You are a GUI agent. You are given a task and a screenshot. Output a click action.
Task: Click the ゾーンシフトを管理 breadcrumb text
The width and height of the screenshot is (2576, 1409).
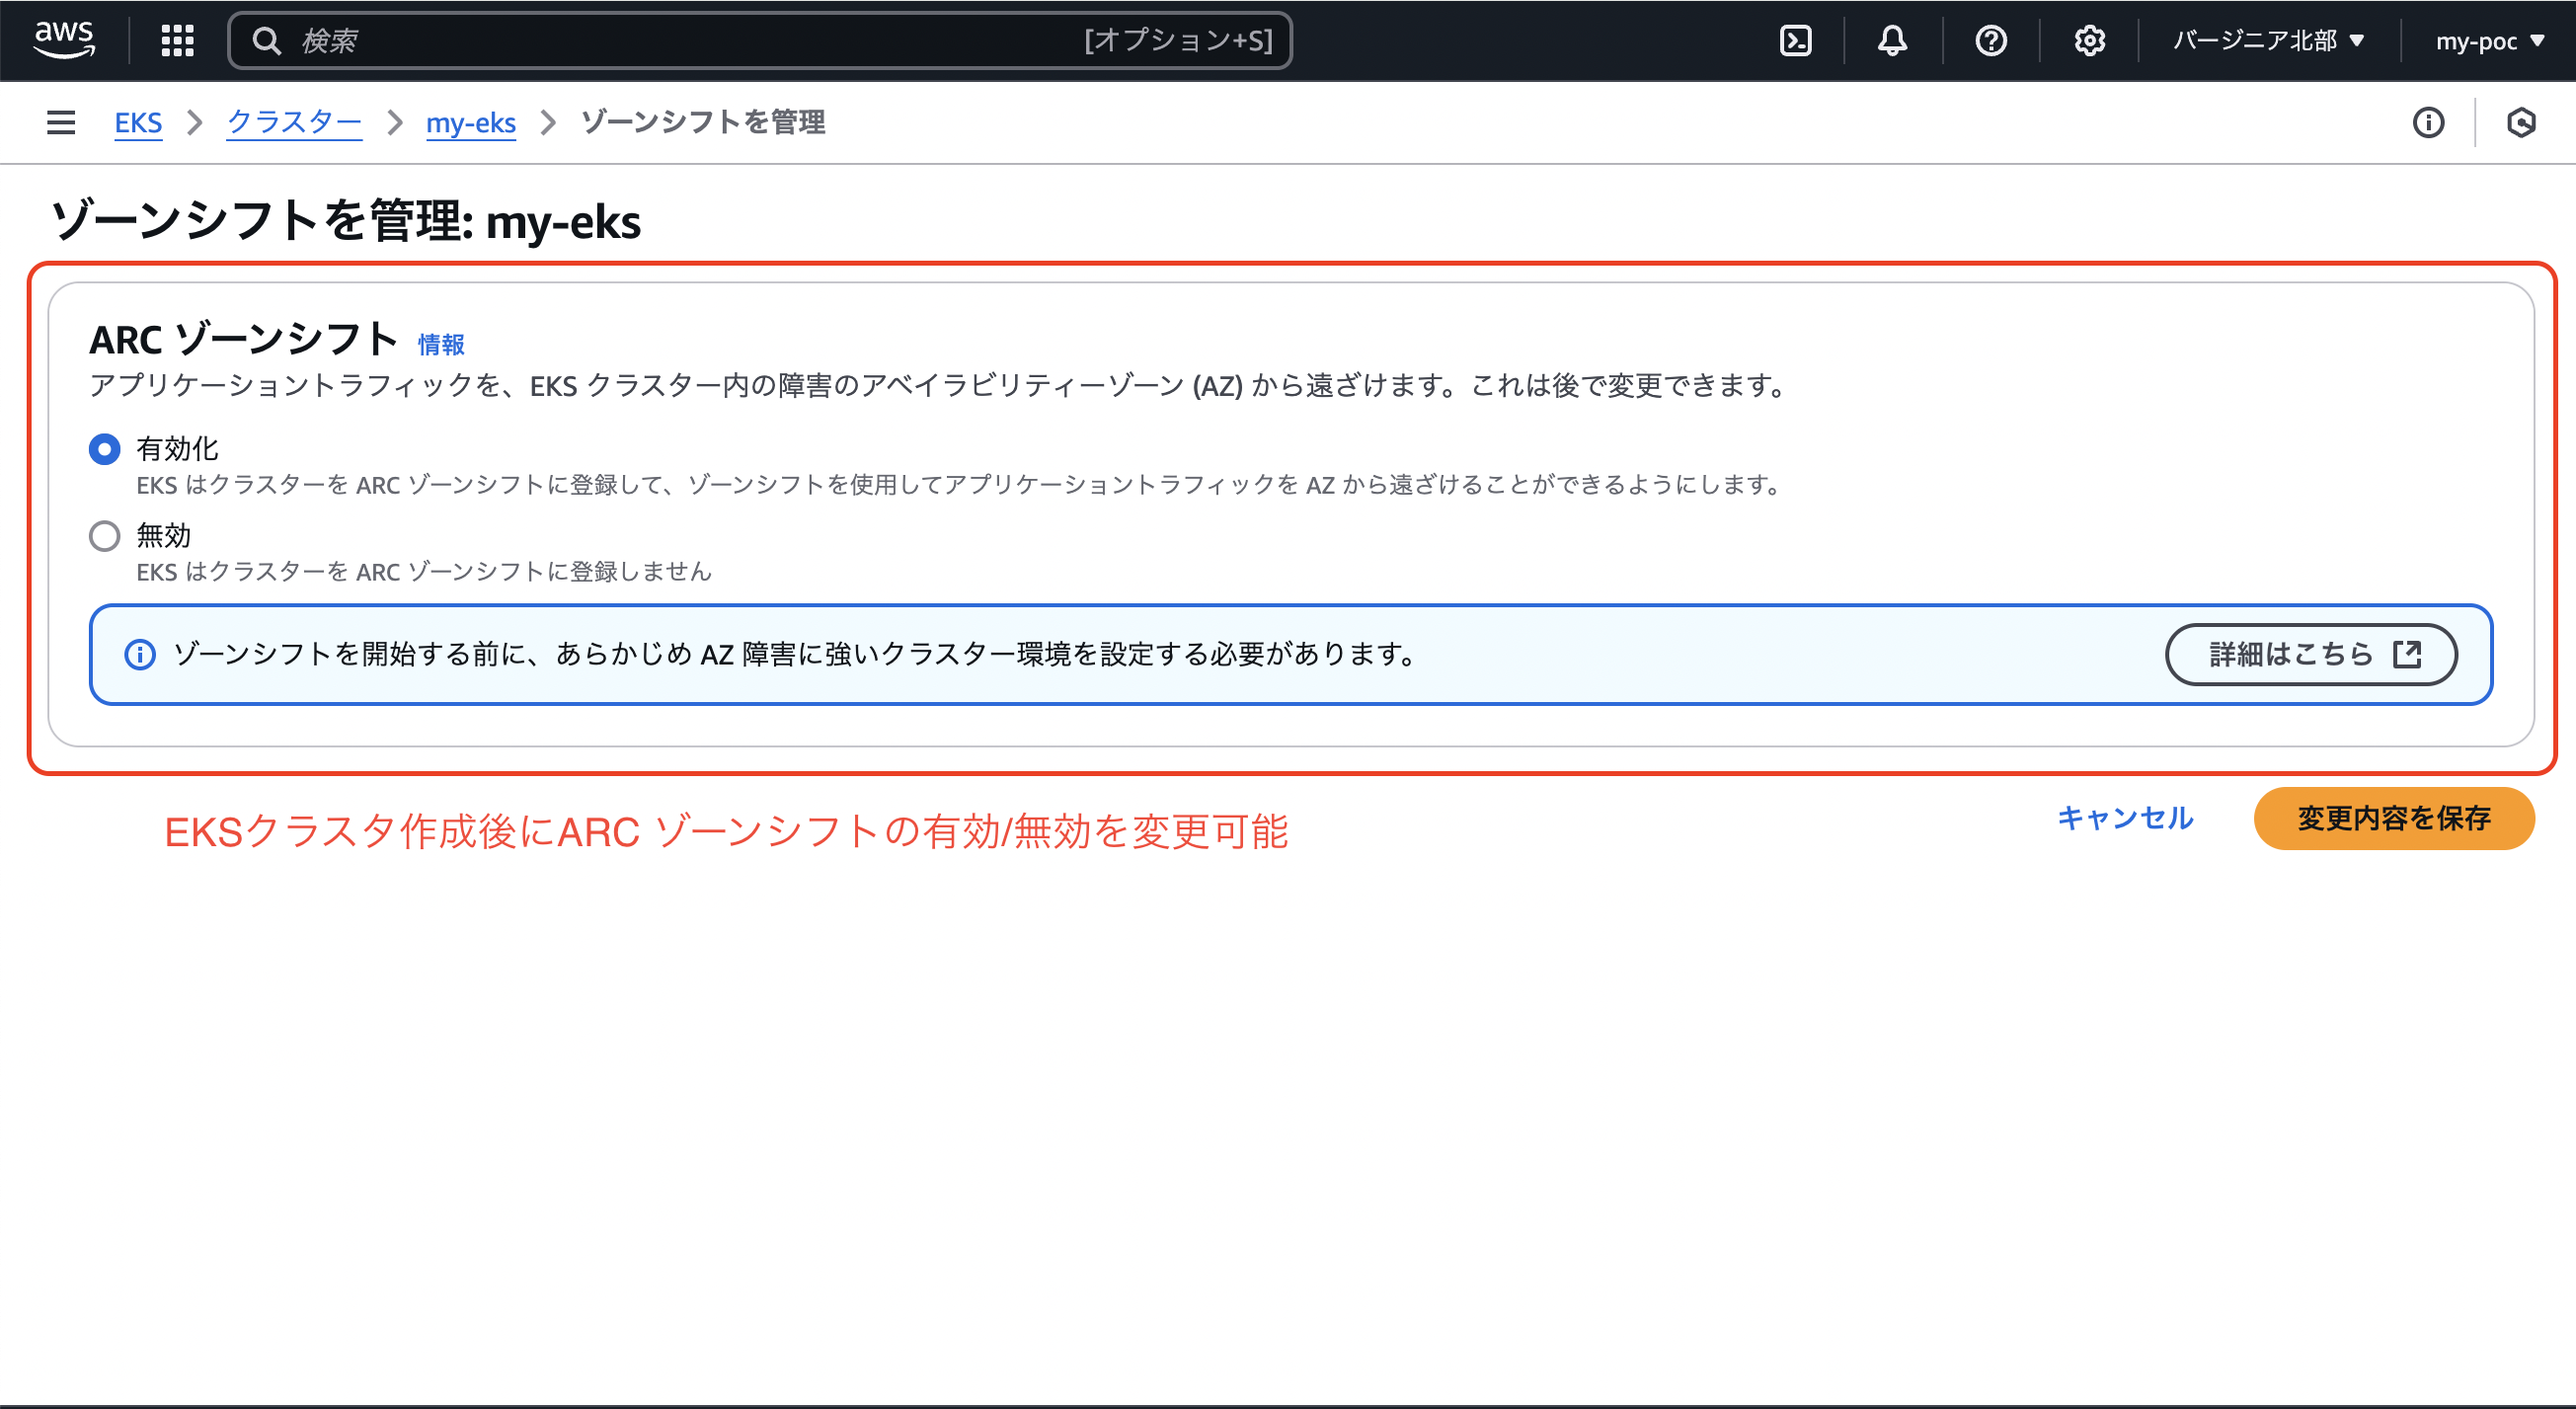coord(703,122)
